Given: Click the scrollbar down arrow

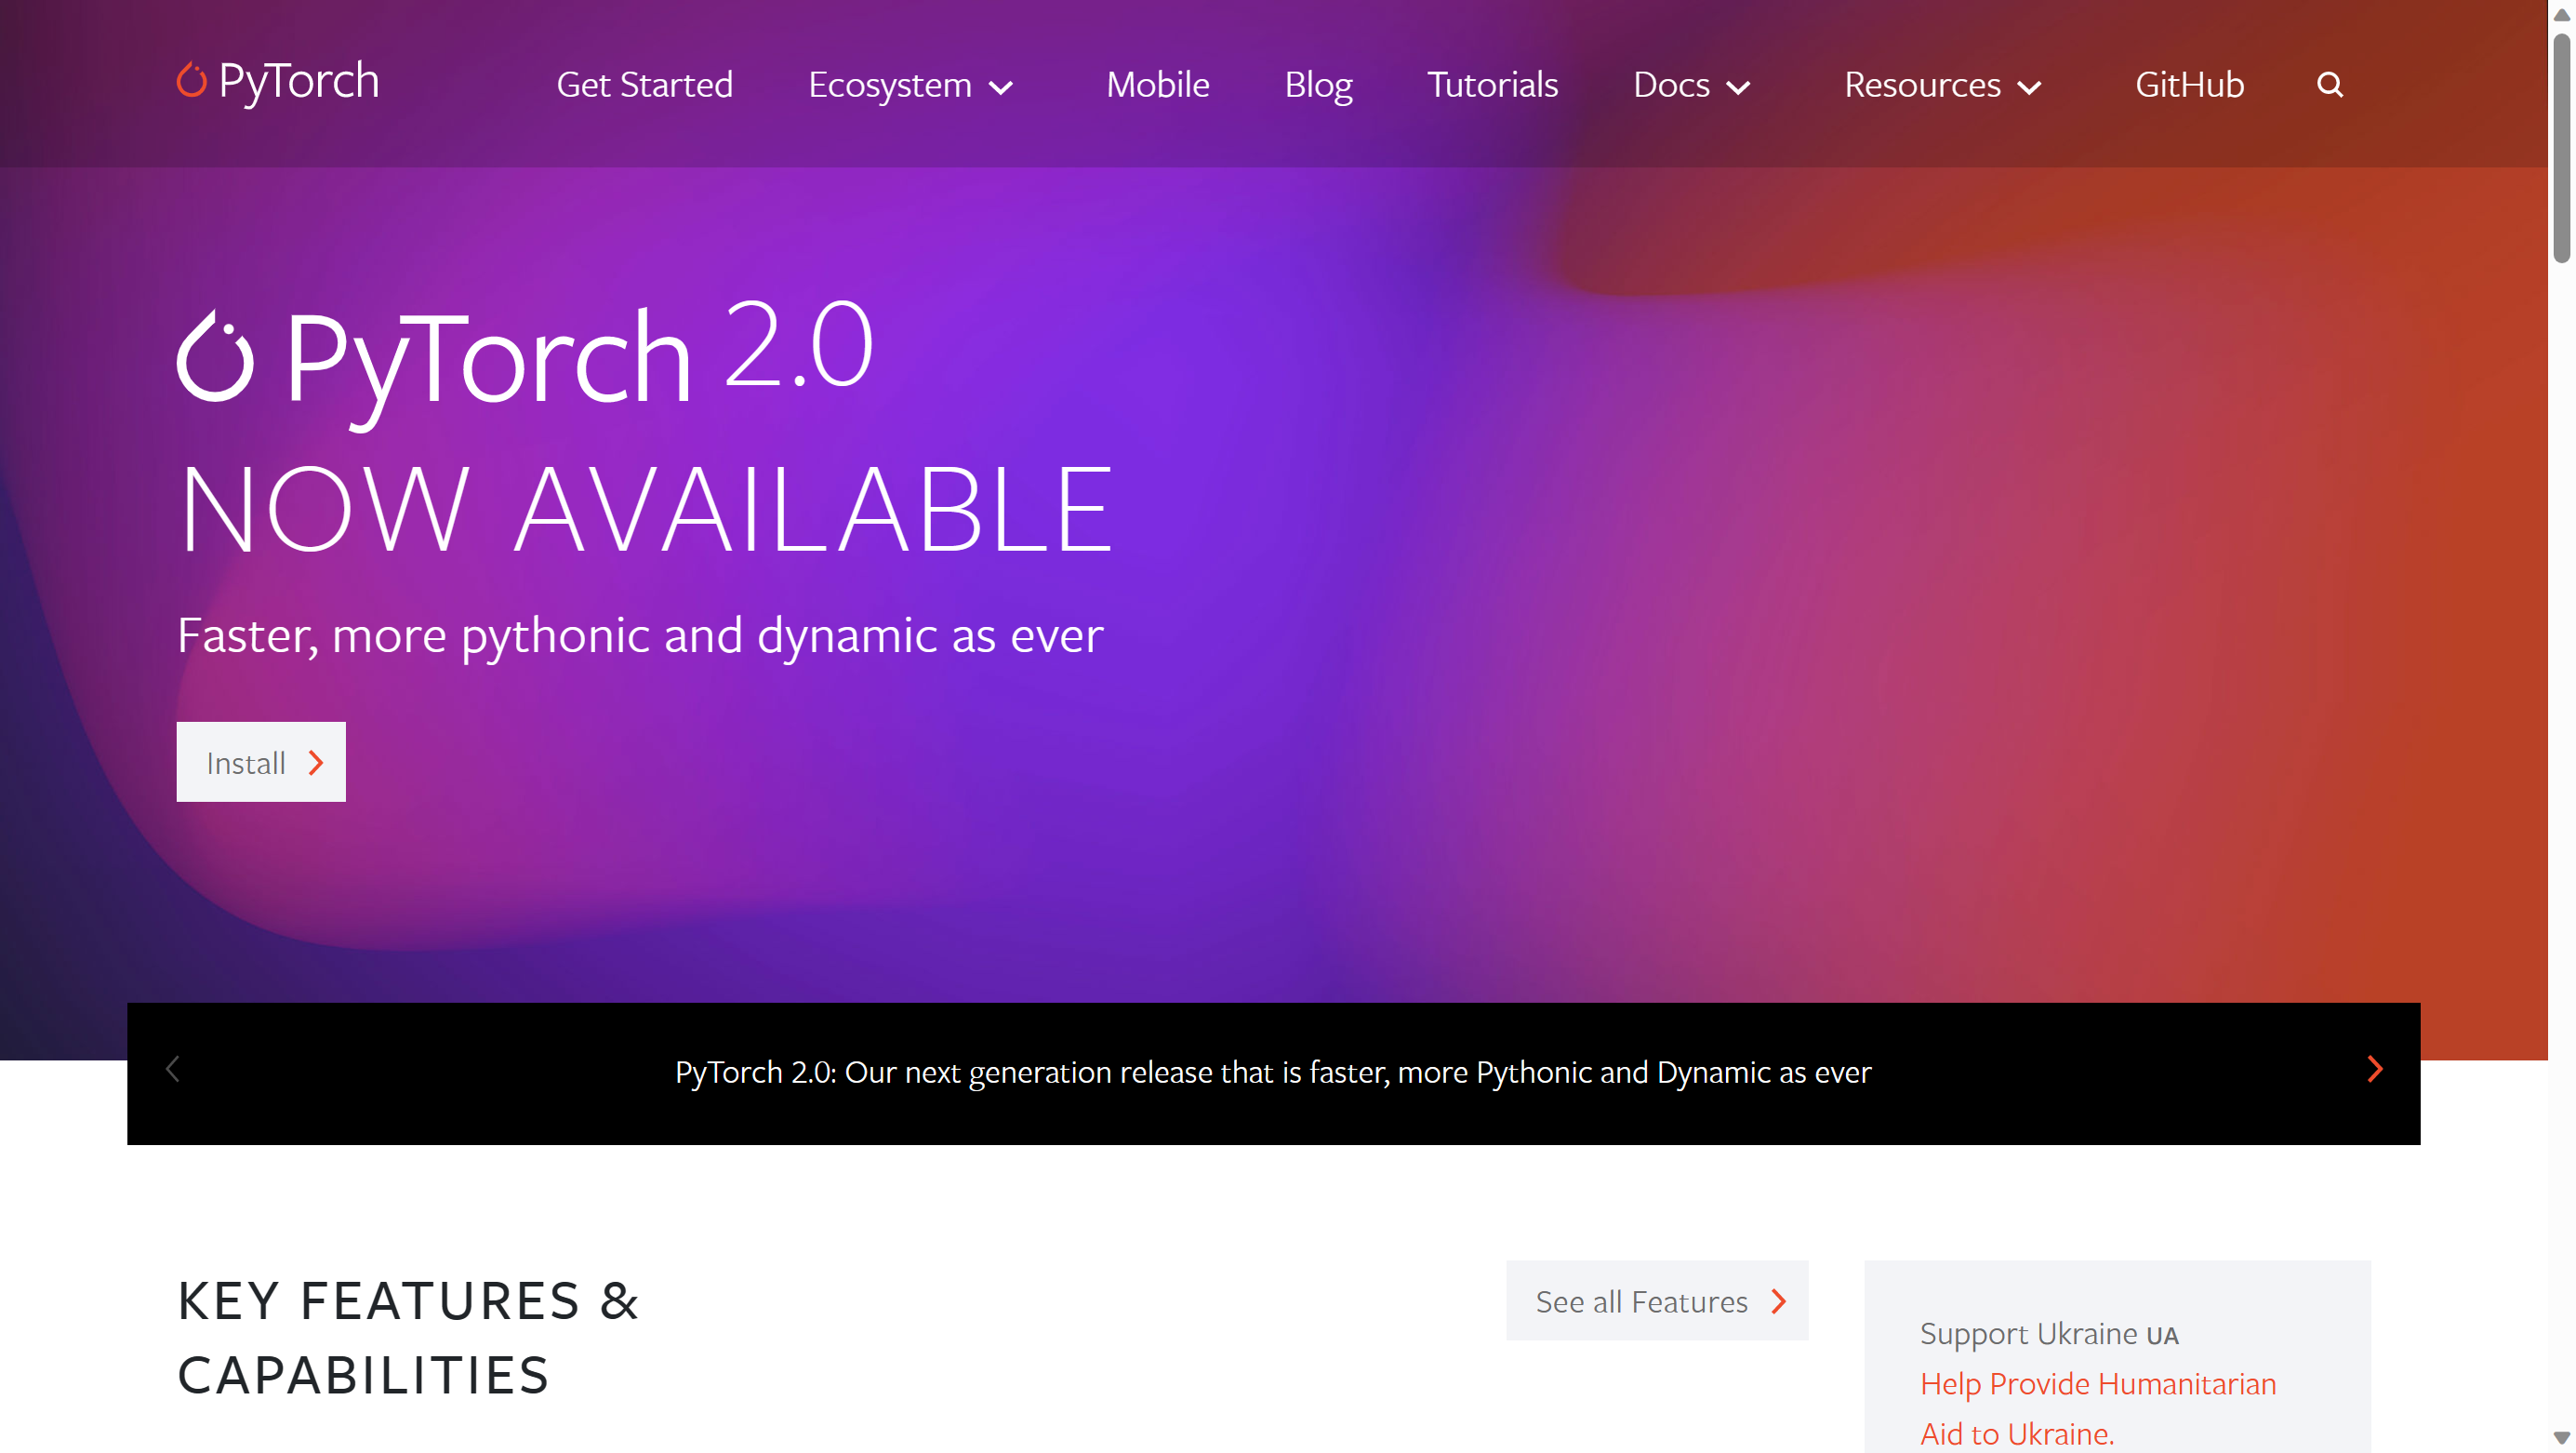Looking at the screenshot, I should click(x=2561, y=1438).
